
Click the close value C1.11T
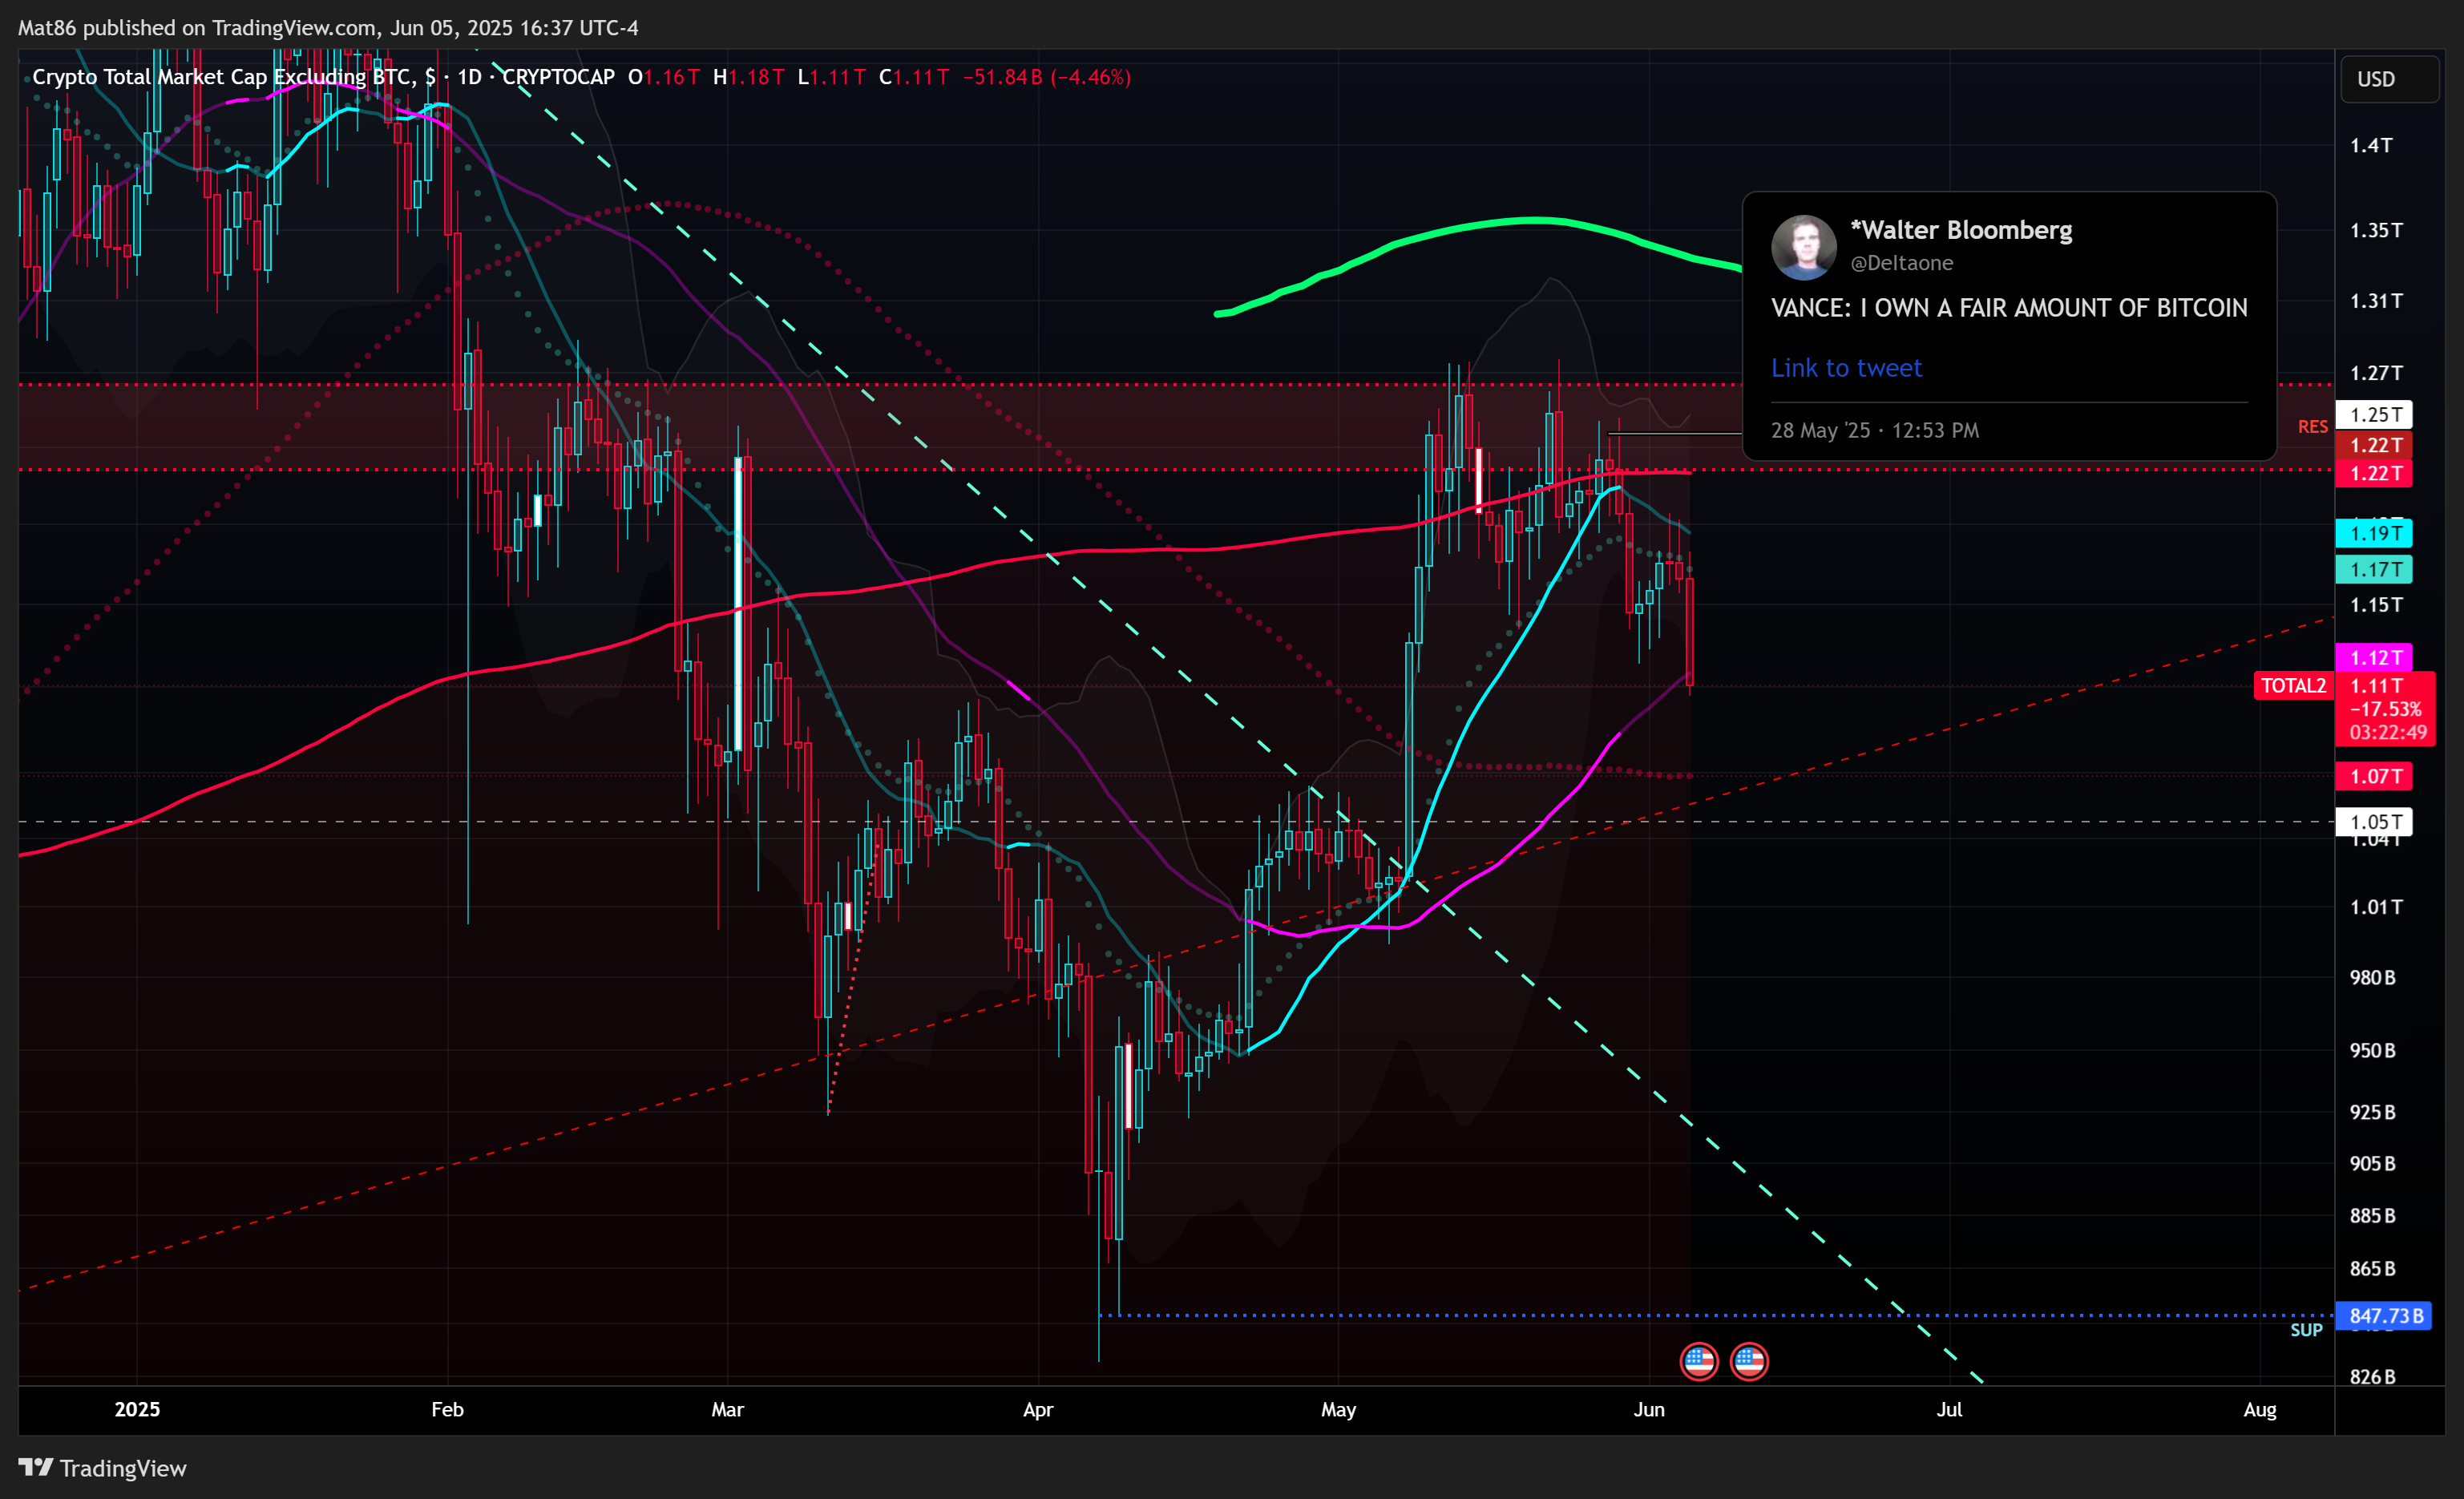point(913,77)
